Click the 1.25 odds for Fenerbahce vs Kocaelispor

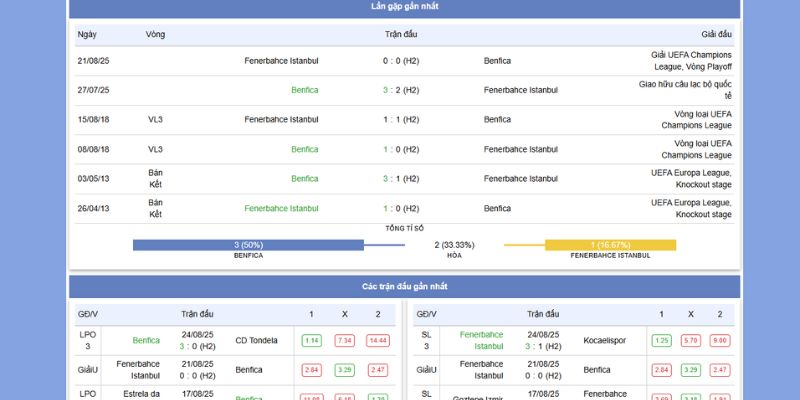point(661,341)
